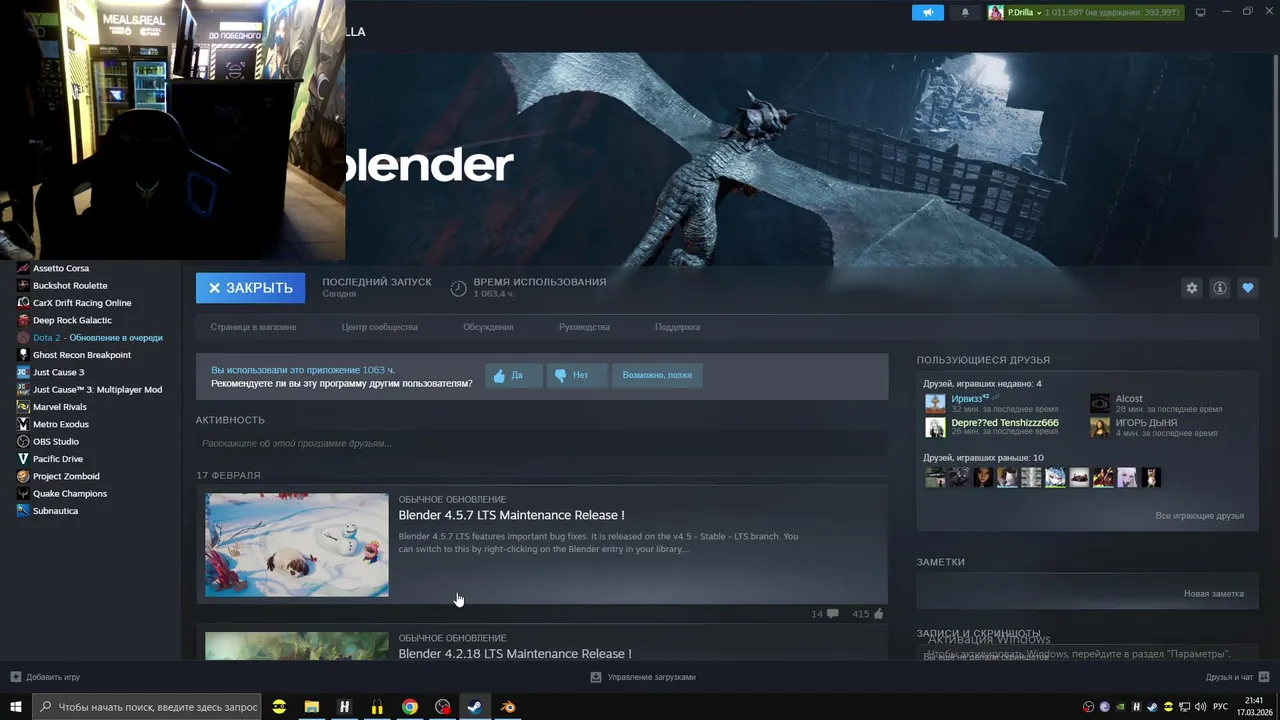The height and width of the screenshot is (720, 1280).
Task: Open the volume icon in system tray
Action: pyautogui.click(x=1200, y=707)
